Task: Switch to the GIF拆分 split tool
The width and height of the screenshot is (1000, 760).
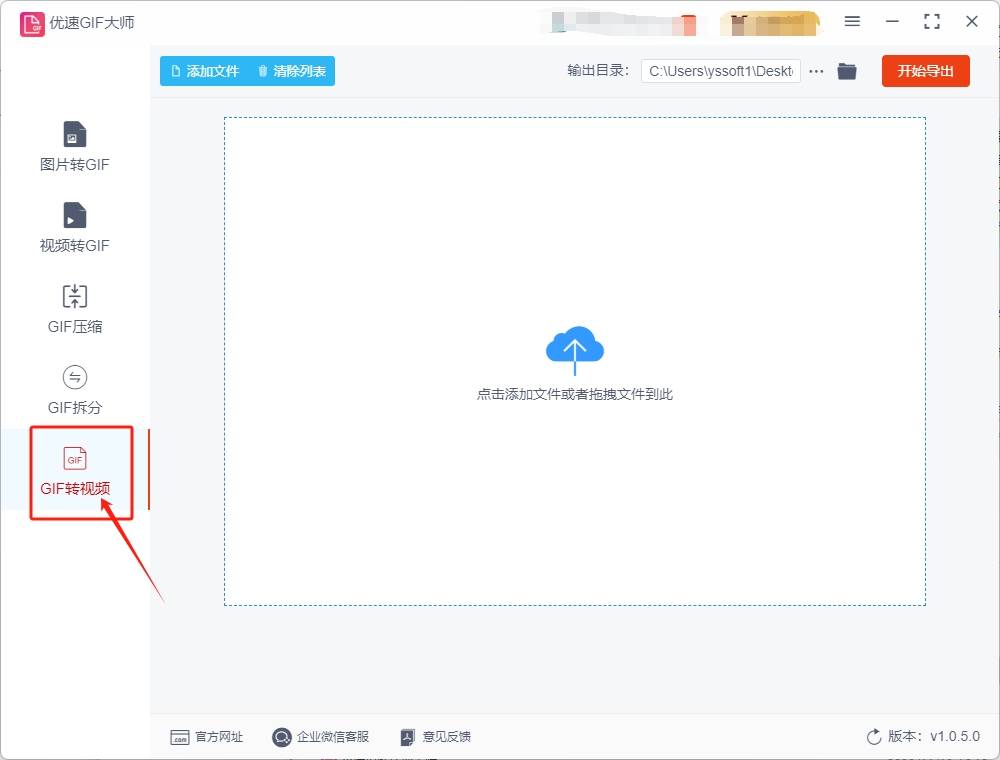Action: tap(73, 389)
